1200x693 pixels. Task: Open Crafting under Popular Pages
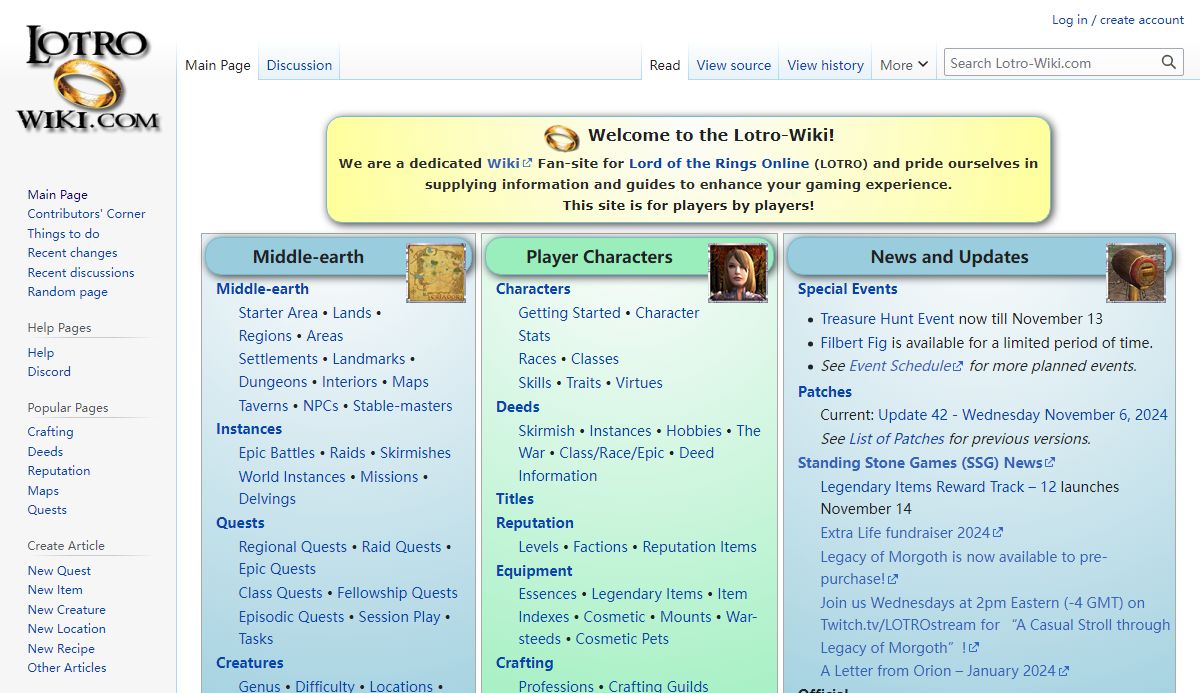click(x=51, y=432)
